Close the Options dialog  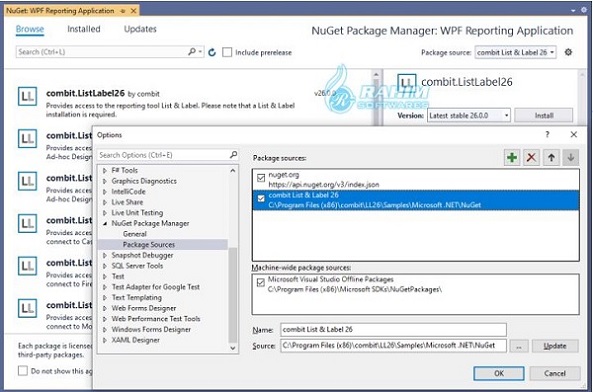tap(574, 134)
